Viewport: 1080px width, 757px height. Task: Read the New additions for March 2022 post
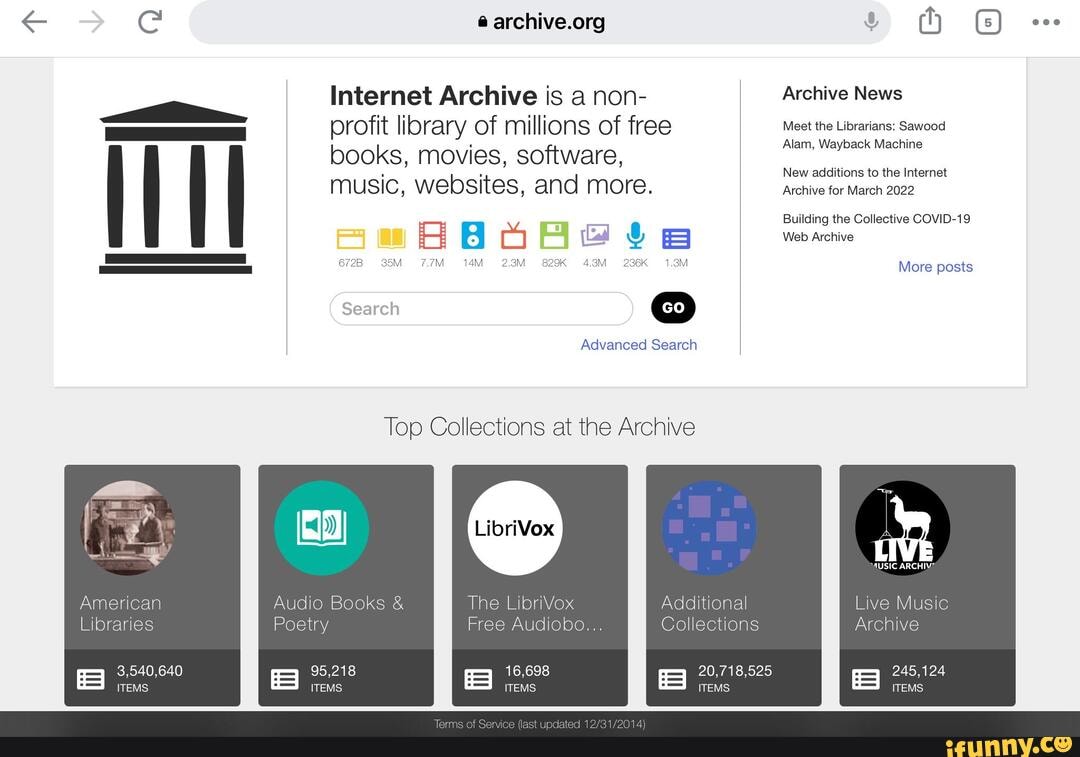pos(864,181)
